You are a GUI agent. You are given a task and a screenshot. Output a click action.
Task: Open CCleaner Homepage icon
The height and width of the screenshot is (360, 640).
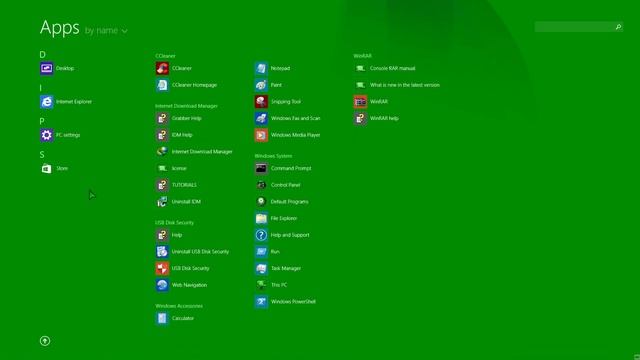[x=162, y=85]
